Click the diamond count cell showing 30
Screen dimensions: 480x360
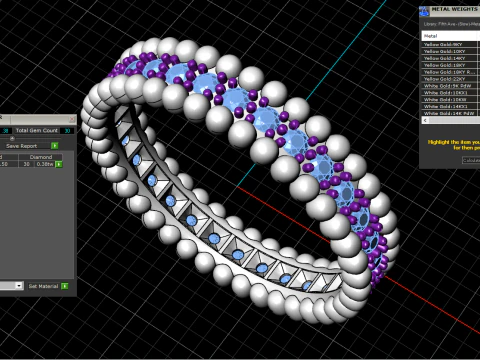pos(27,164)
